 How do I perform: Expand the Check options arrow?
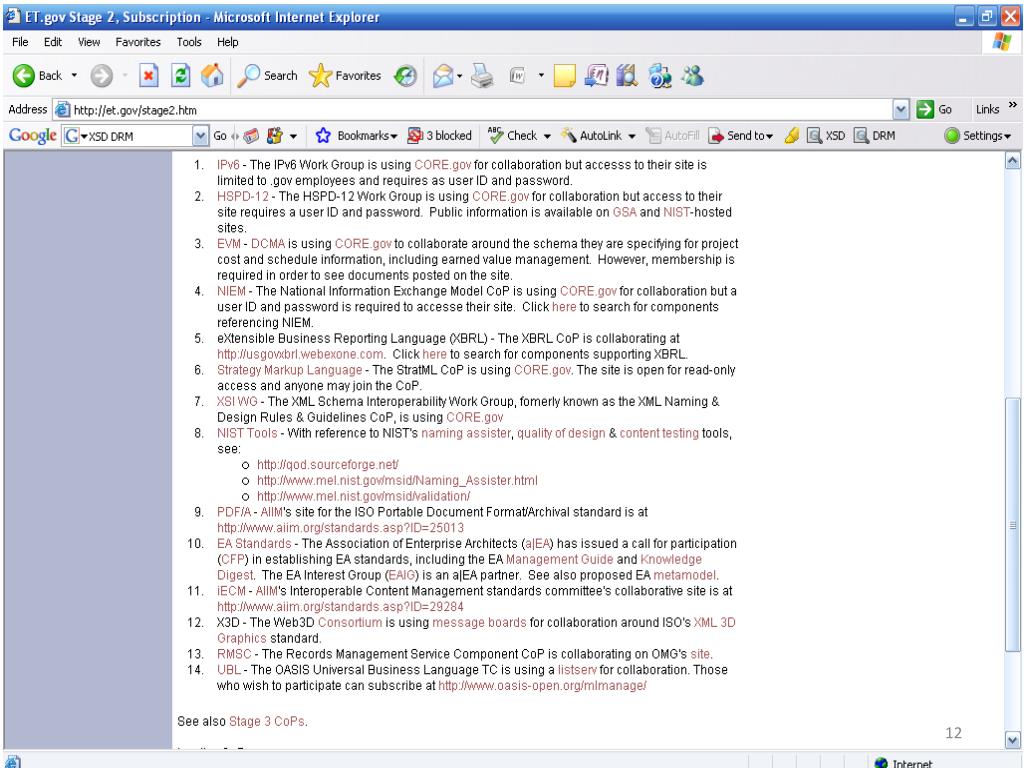[547, 136]
